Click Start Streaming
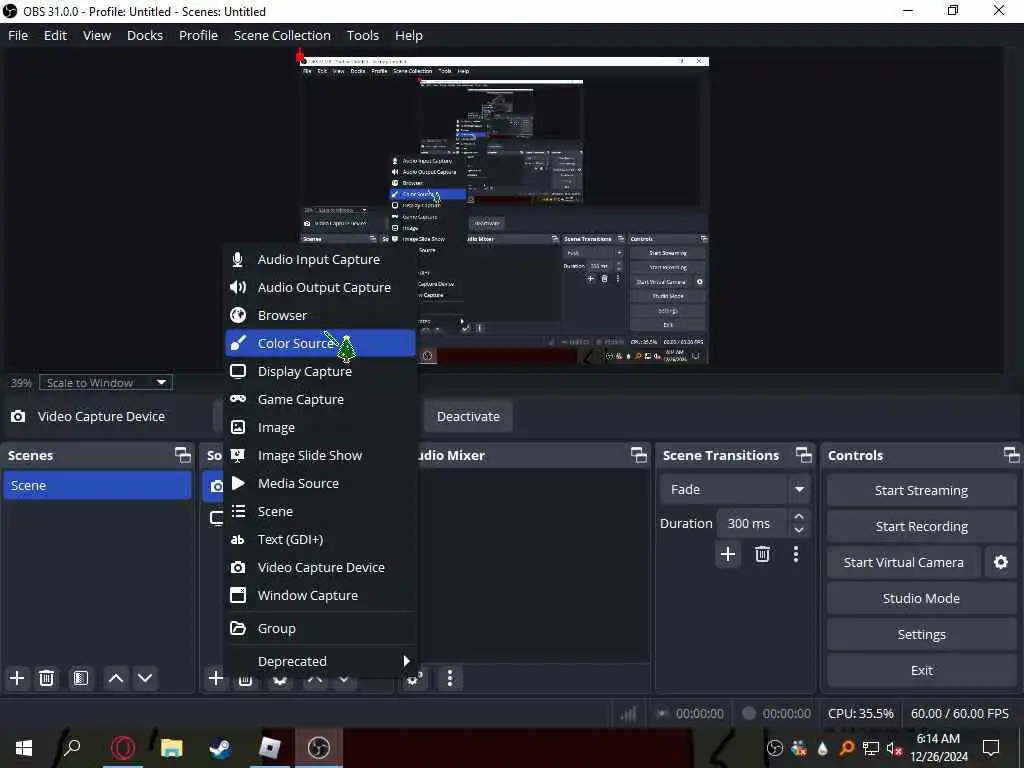The width and height of the screenshot is (1024, 768). point(921,490)
